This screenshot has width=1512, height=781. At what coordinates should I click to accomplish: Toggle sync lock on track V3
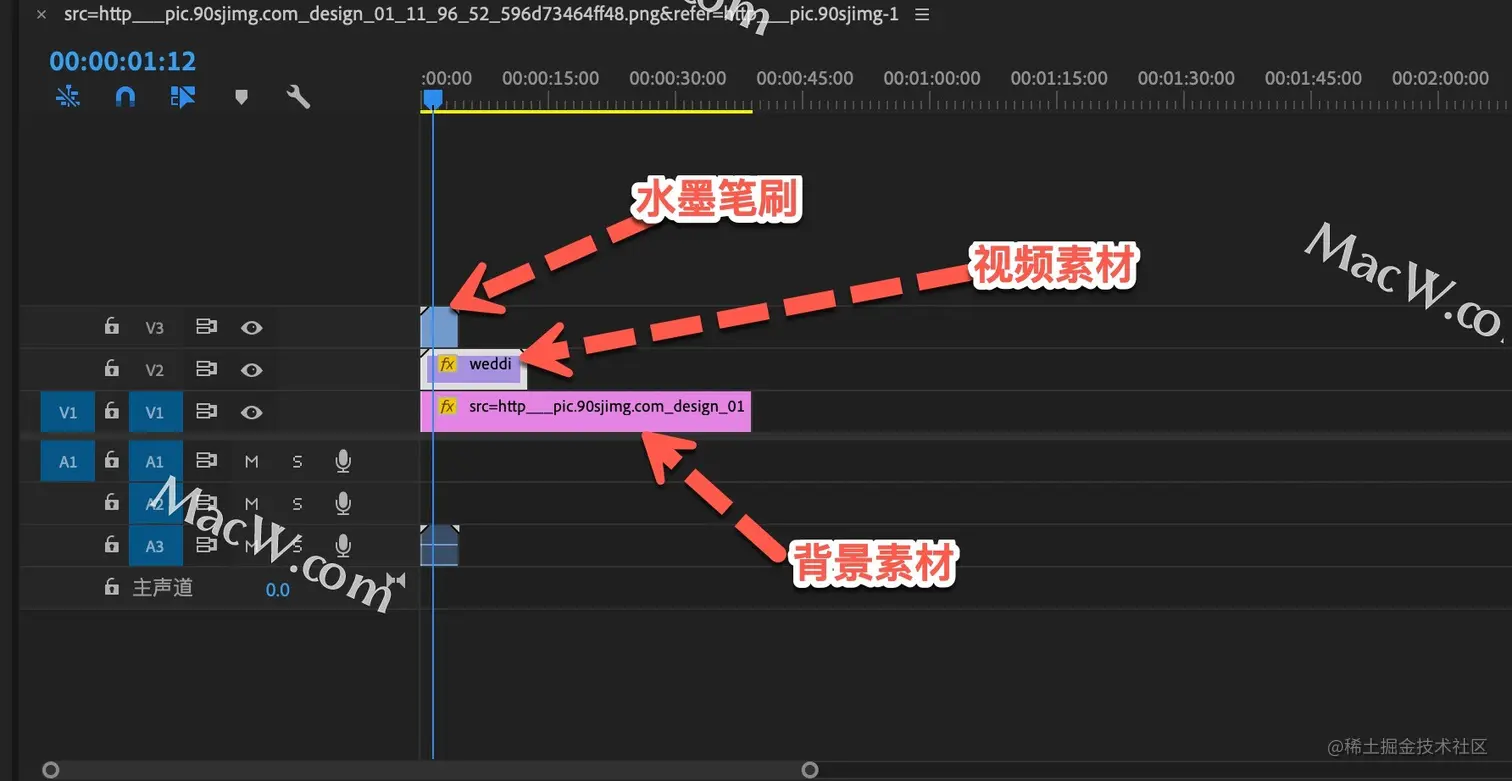pyautogui.click(x=206, y=327)
